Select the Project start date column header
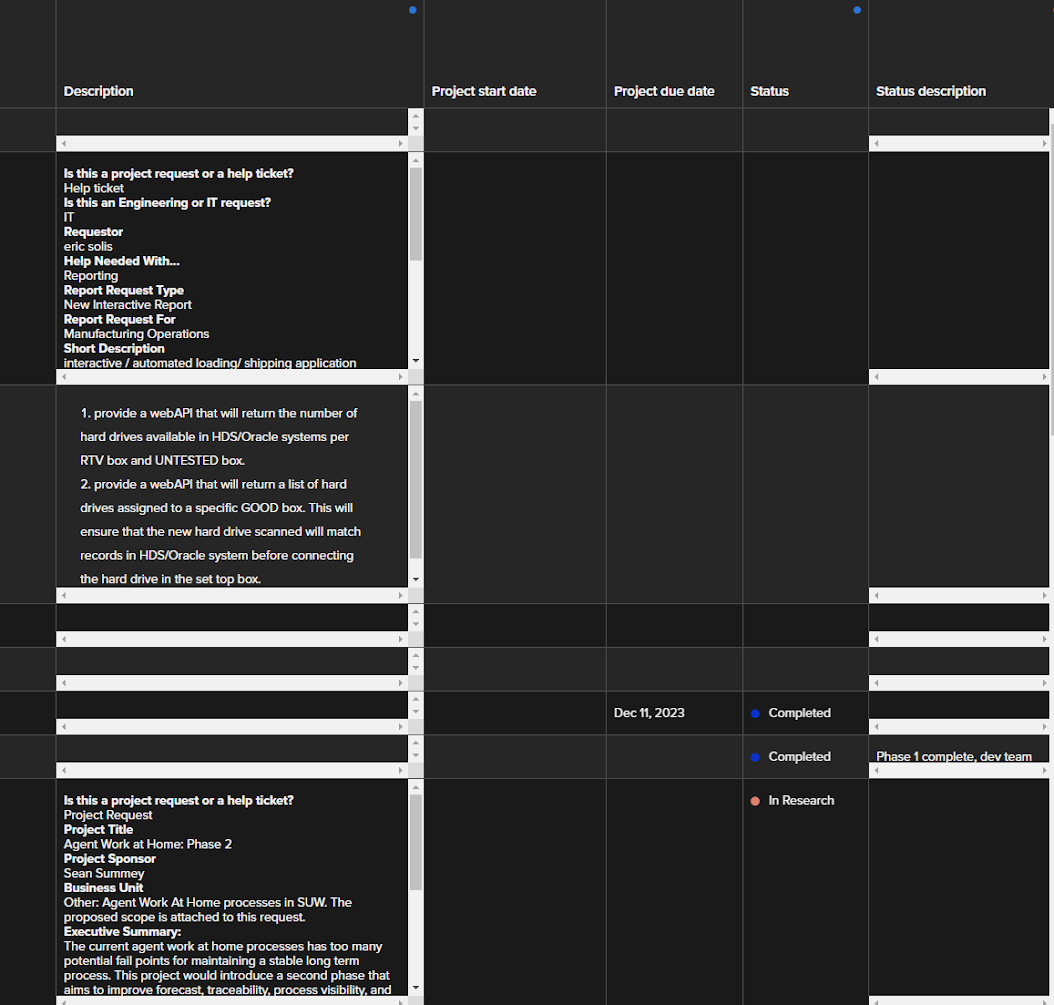 pos(484,91)
